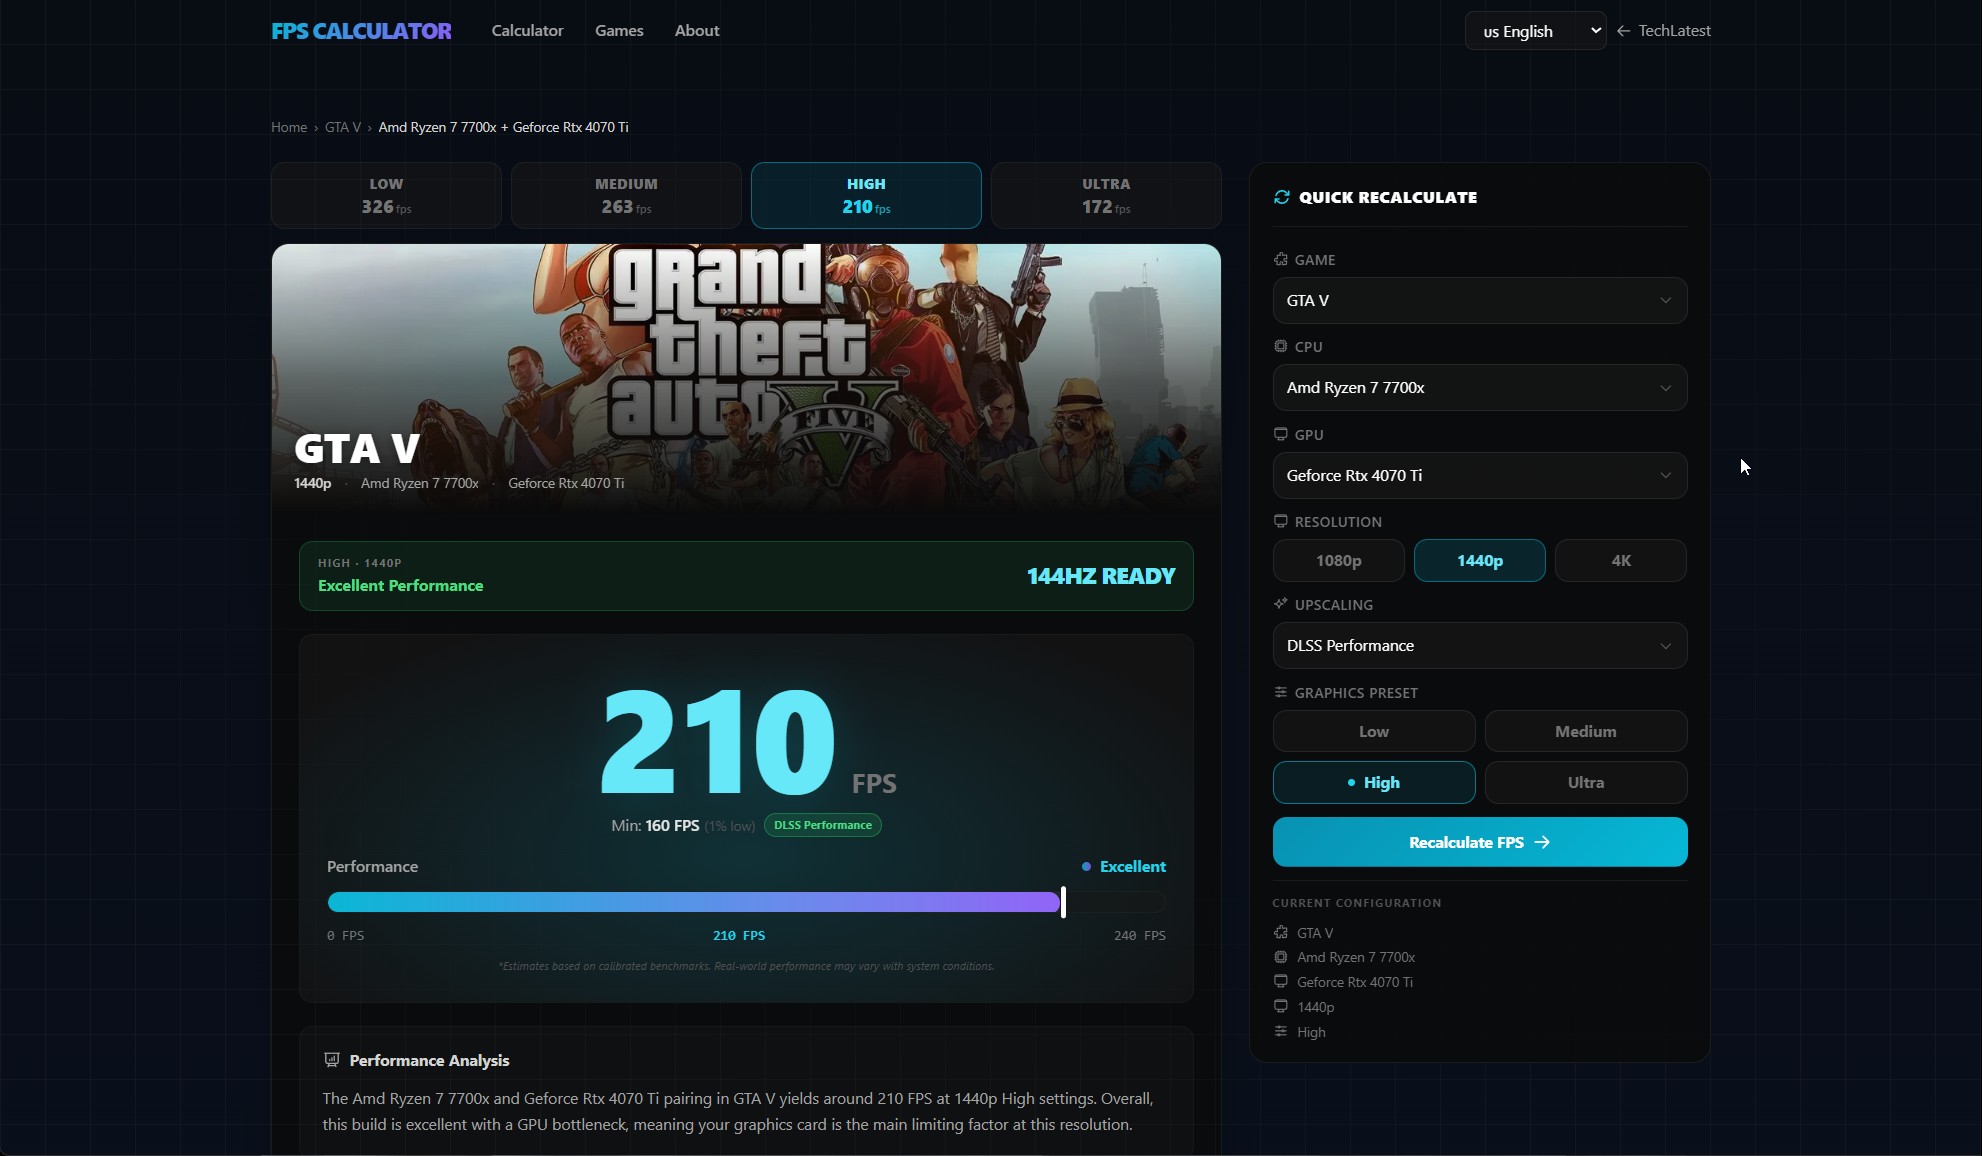Select the LOW 326 fps tab
The height and width of the screenshot is (1156, 1982).
(386, 196)
